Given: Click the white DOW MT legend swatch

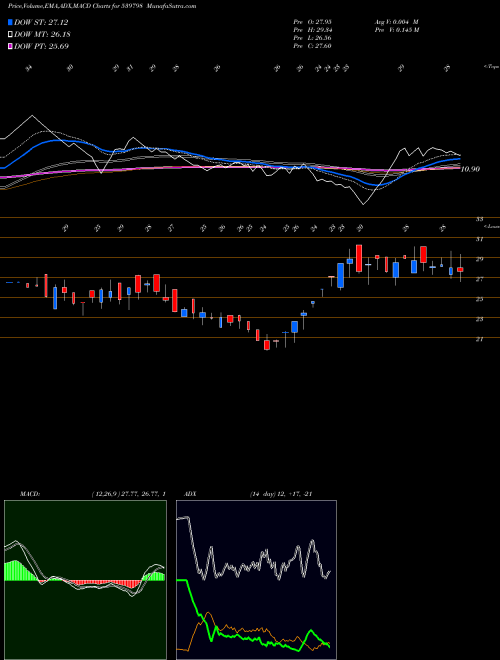Looking at the screenshot, I should click(x=10, y=35).
